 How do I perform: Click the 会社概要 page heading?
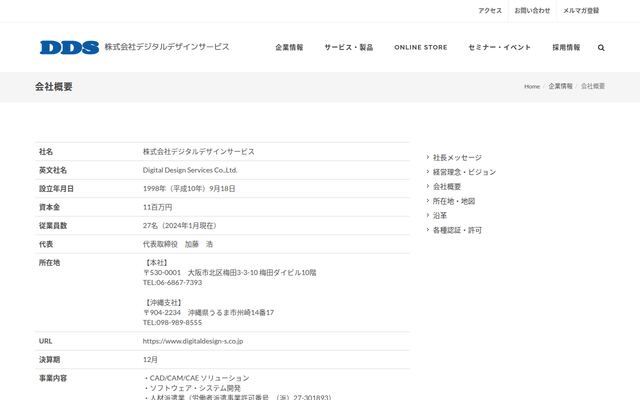tap(53, 87)
